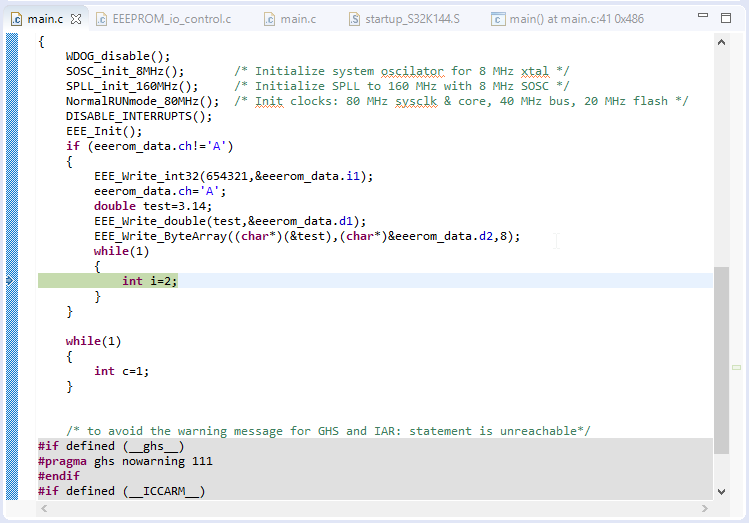Click on 'EEE_Write_int32(654321,&eeerom_data.i1);' line
Viewport: 749px width, 523px height.
[233, 176]
